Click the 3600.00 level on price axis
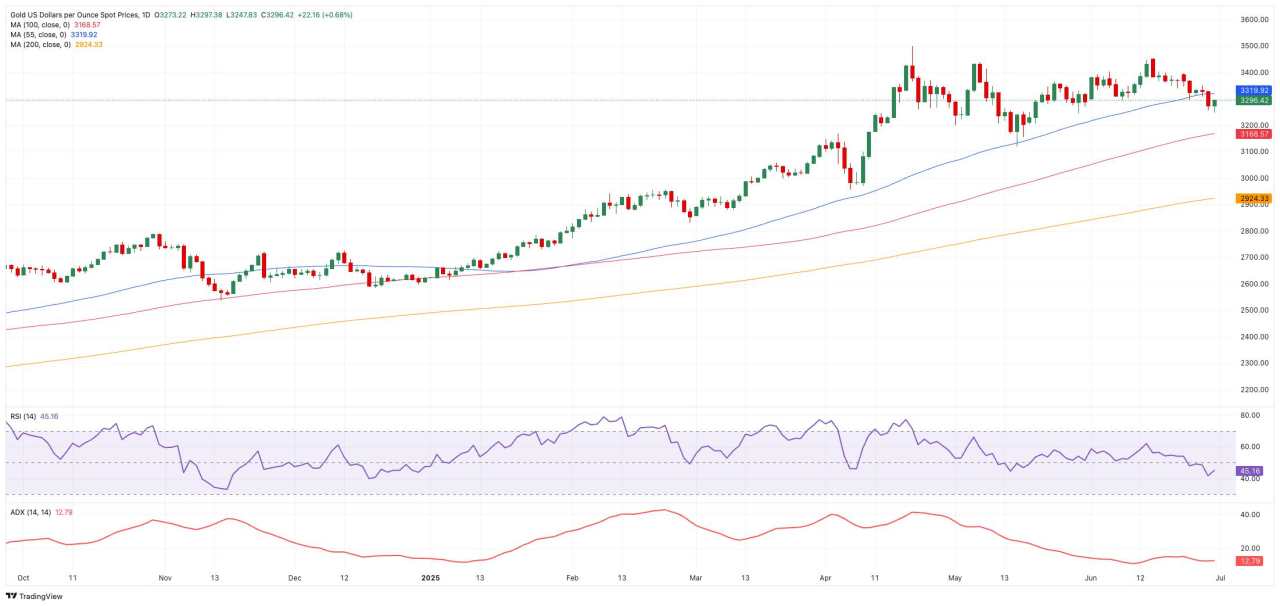Screen dimensions: 1280x606 coord(1255,20)
